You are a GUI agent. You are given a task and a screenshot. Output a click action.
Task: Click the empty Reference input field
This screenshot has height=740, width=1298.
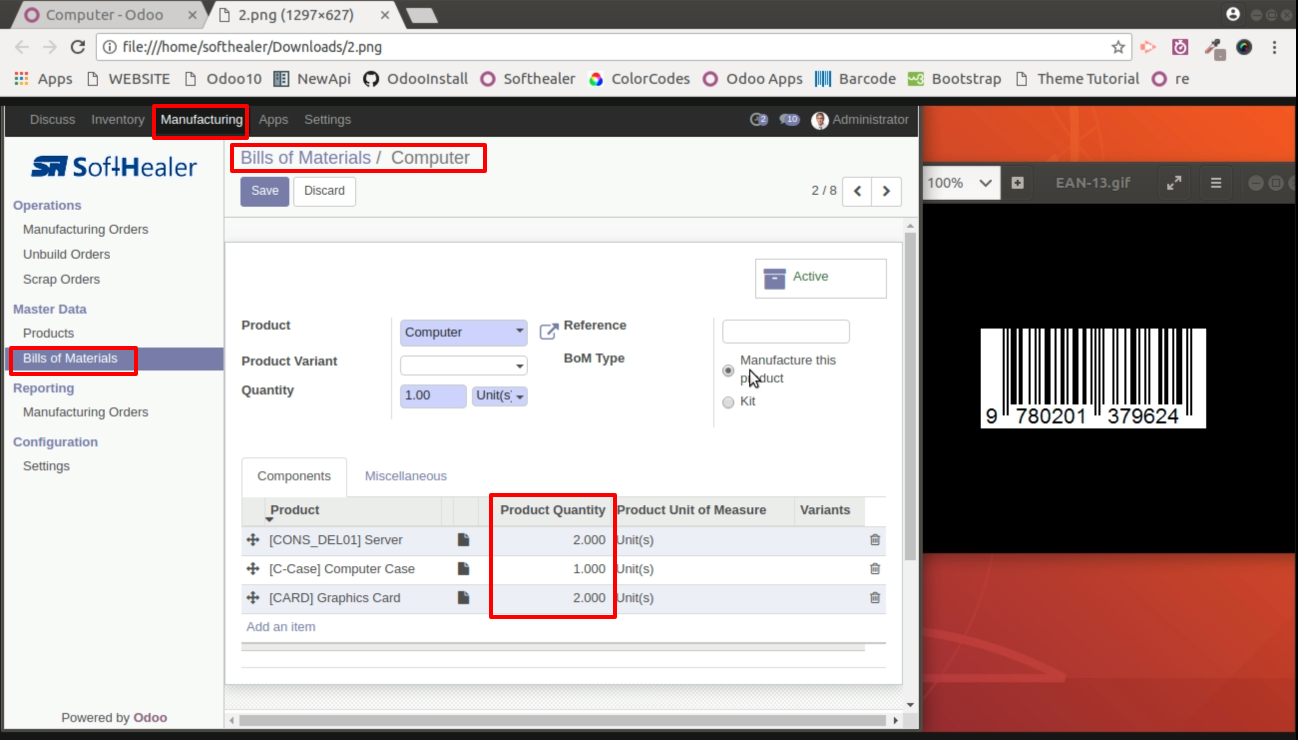pyautogui.click(x=786, y=332)
